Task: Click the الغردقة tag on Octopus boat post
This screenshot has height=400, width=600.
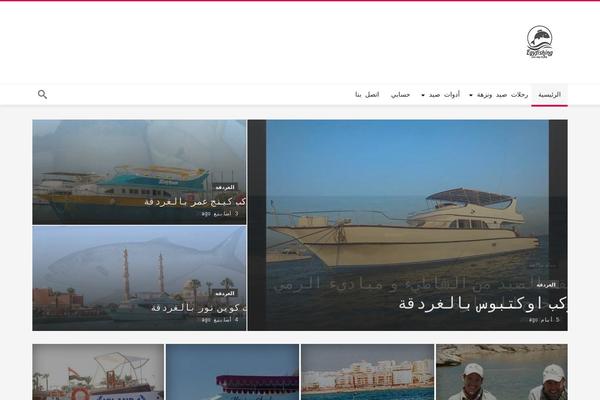Action: pos(546,285)
